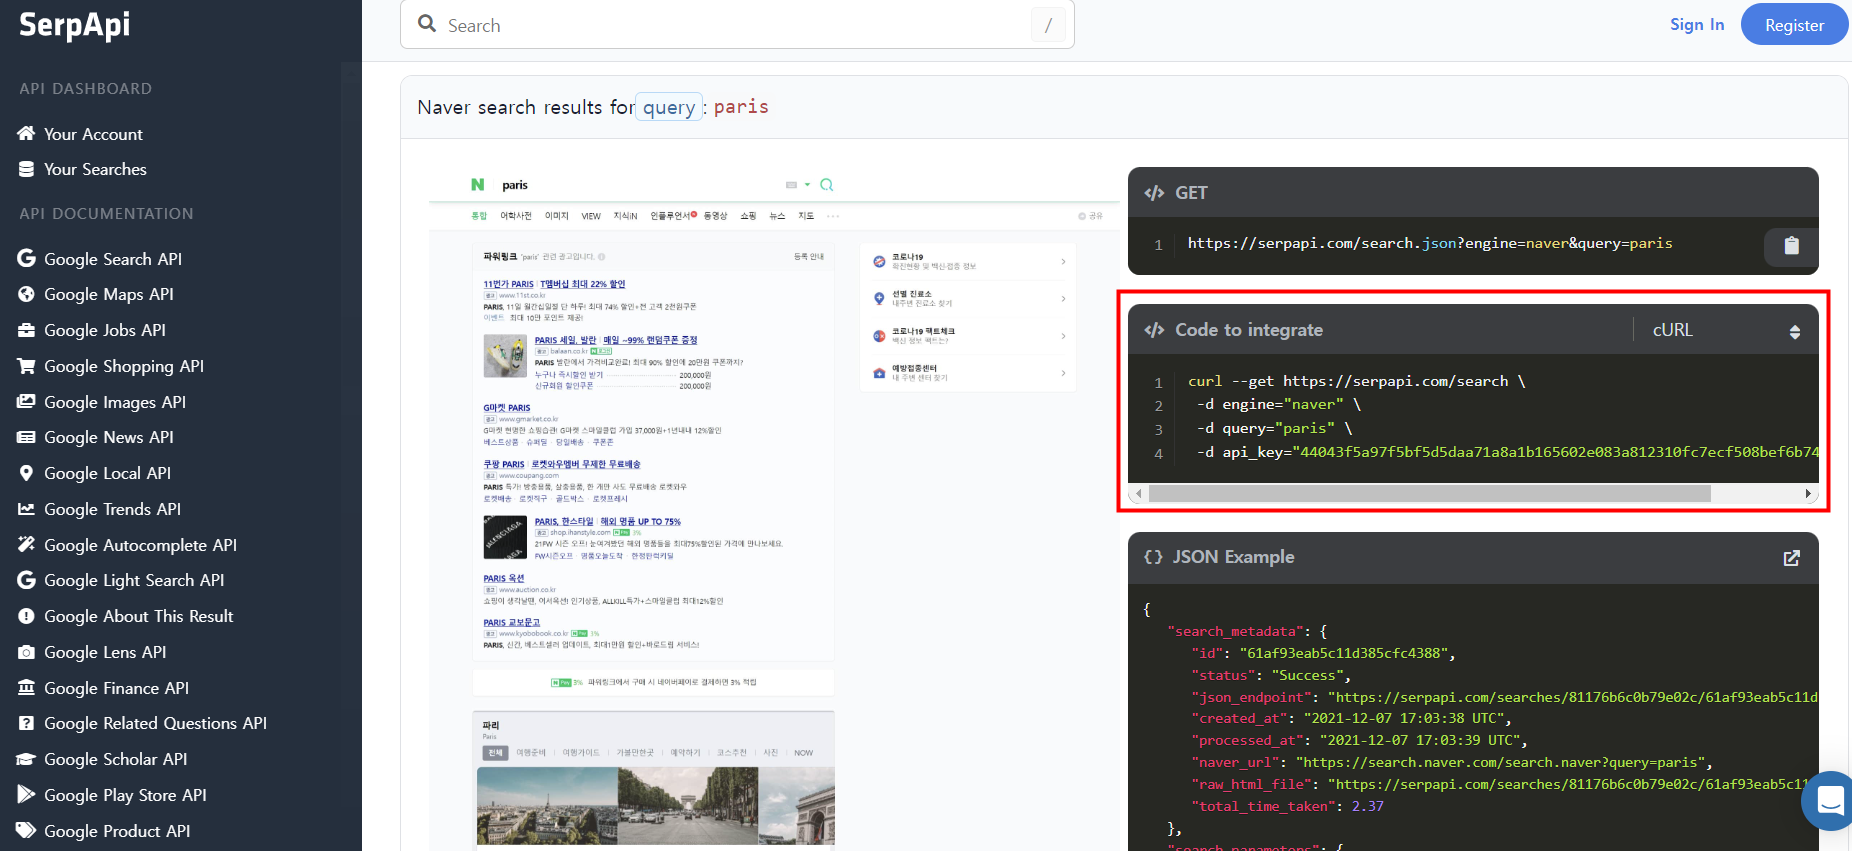The image size is (1852, 851).
Task: Click the Google Images API picture icon
Action: (26, 401)
